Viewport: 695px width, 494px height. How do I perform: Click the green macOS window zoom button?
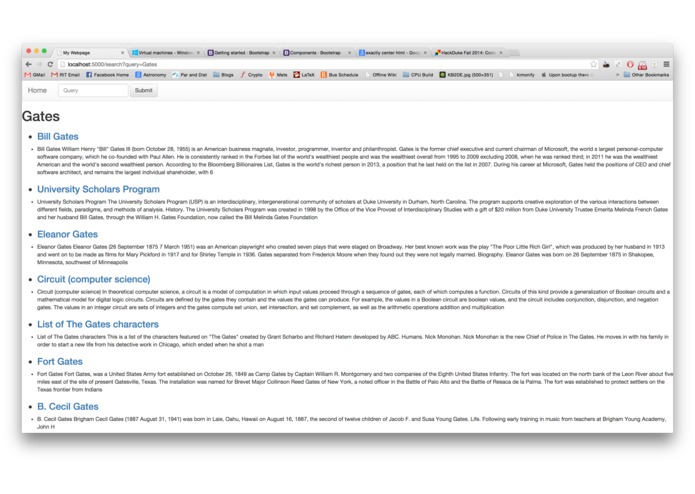coord(44,51)
